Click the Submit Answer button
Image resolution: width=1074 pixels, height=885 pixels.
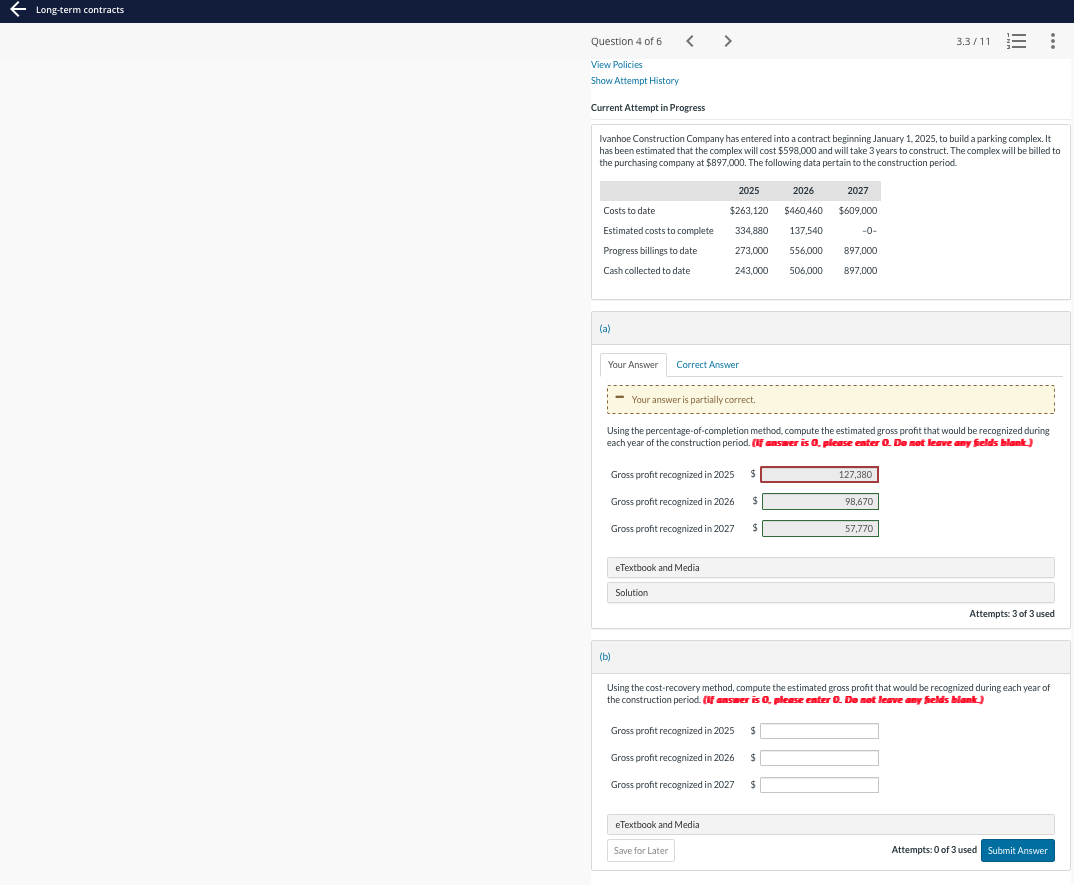tap(1017, 851)
